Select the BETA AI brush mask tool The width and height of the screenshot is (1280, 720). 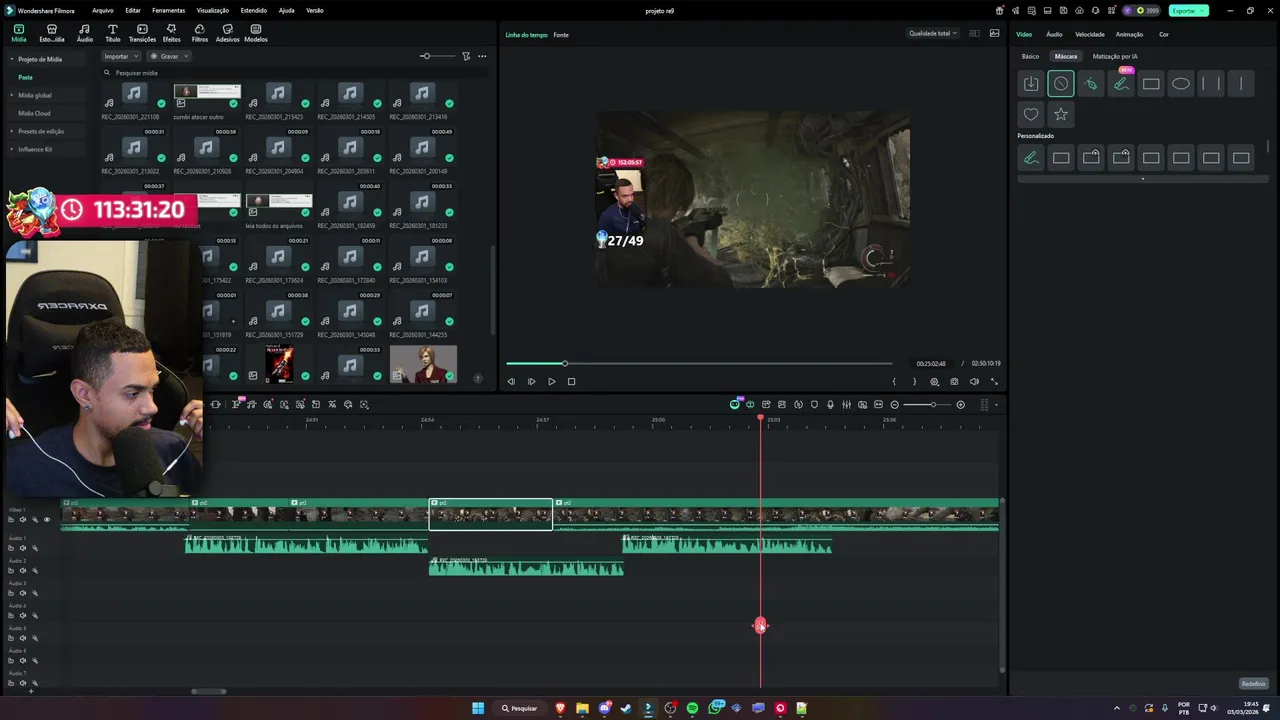[1121, 84]
